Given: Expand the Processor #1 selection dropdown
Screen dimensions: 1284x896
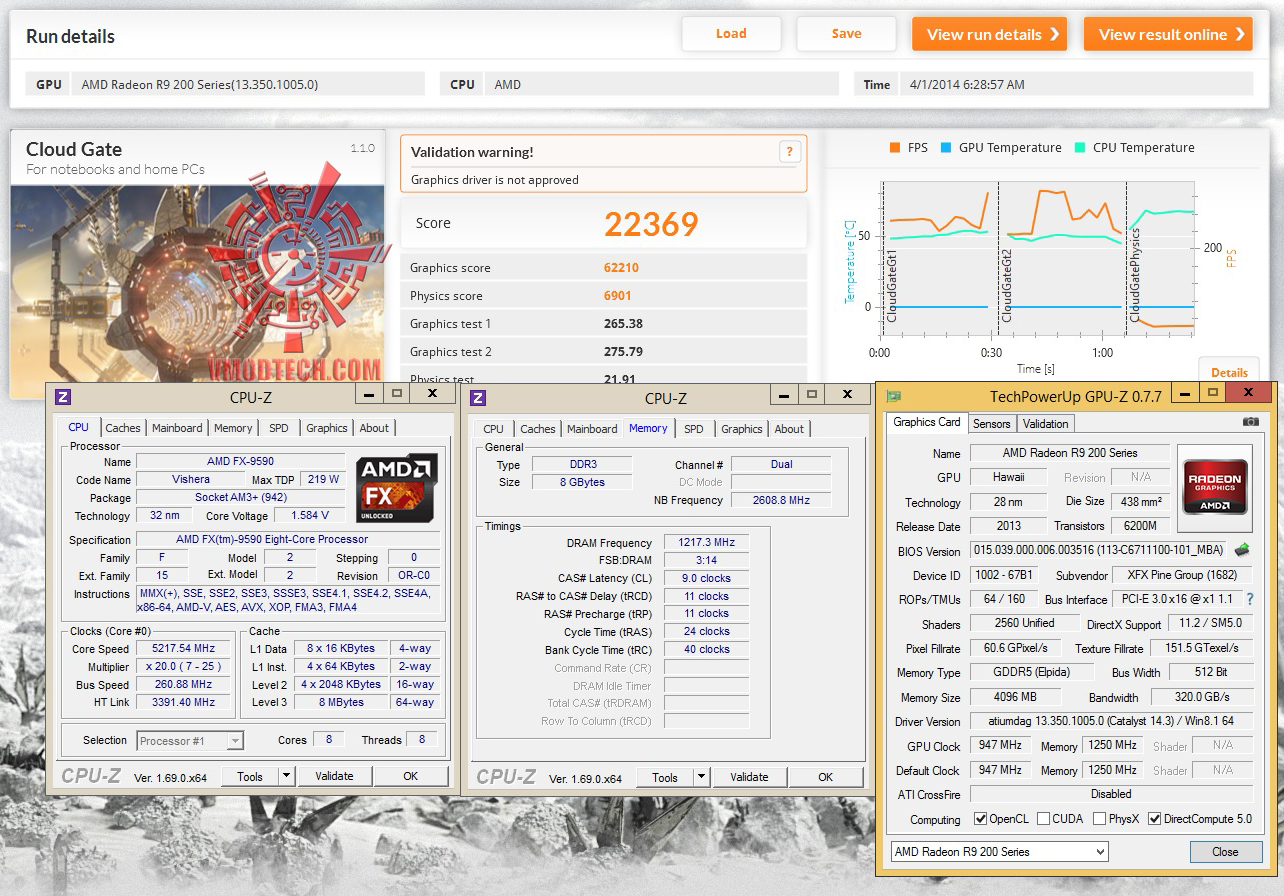Looking at the screenshot, I should tap(190, 741).
